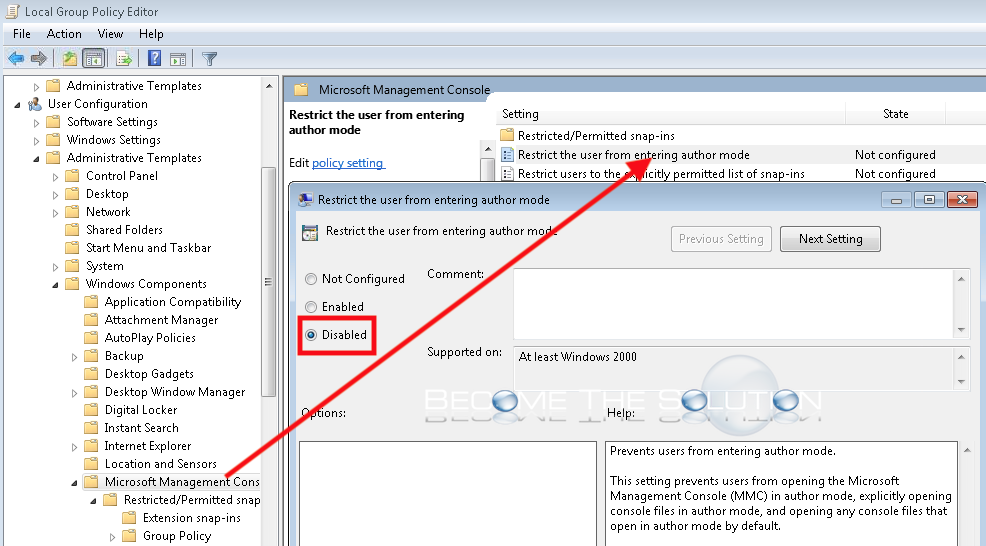
Task: Click the Help text scroll up arrow
Action: (967, 450)
